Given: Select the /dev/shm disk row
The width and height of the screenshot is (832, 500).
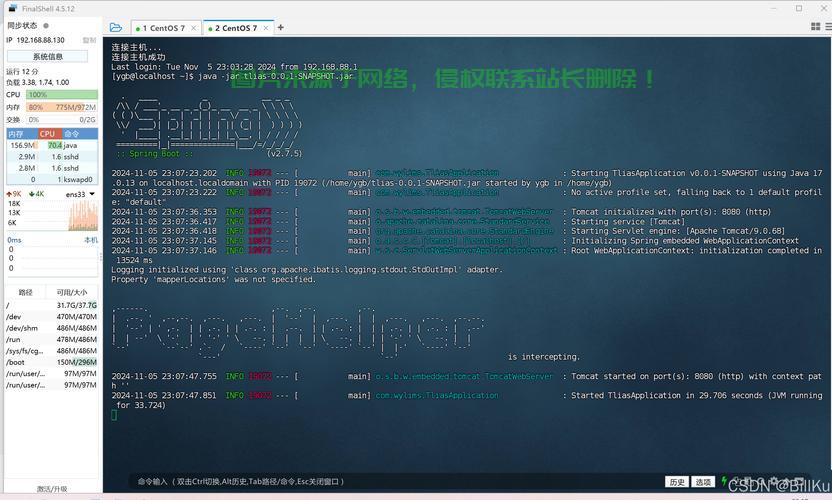Looking at the screenshot, I should (x=51, y=328).
